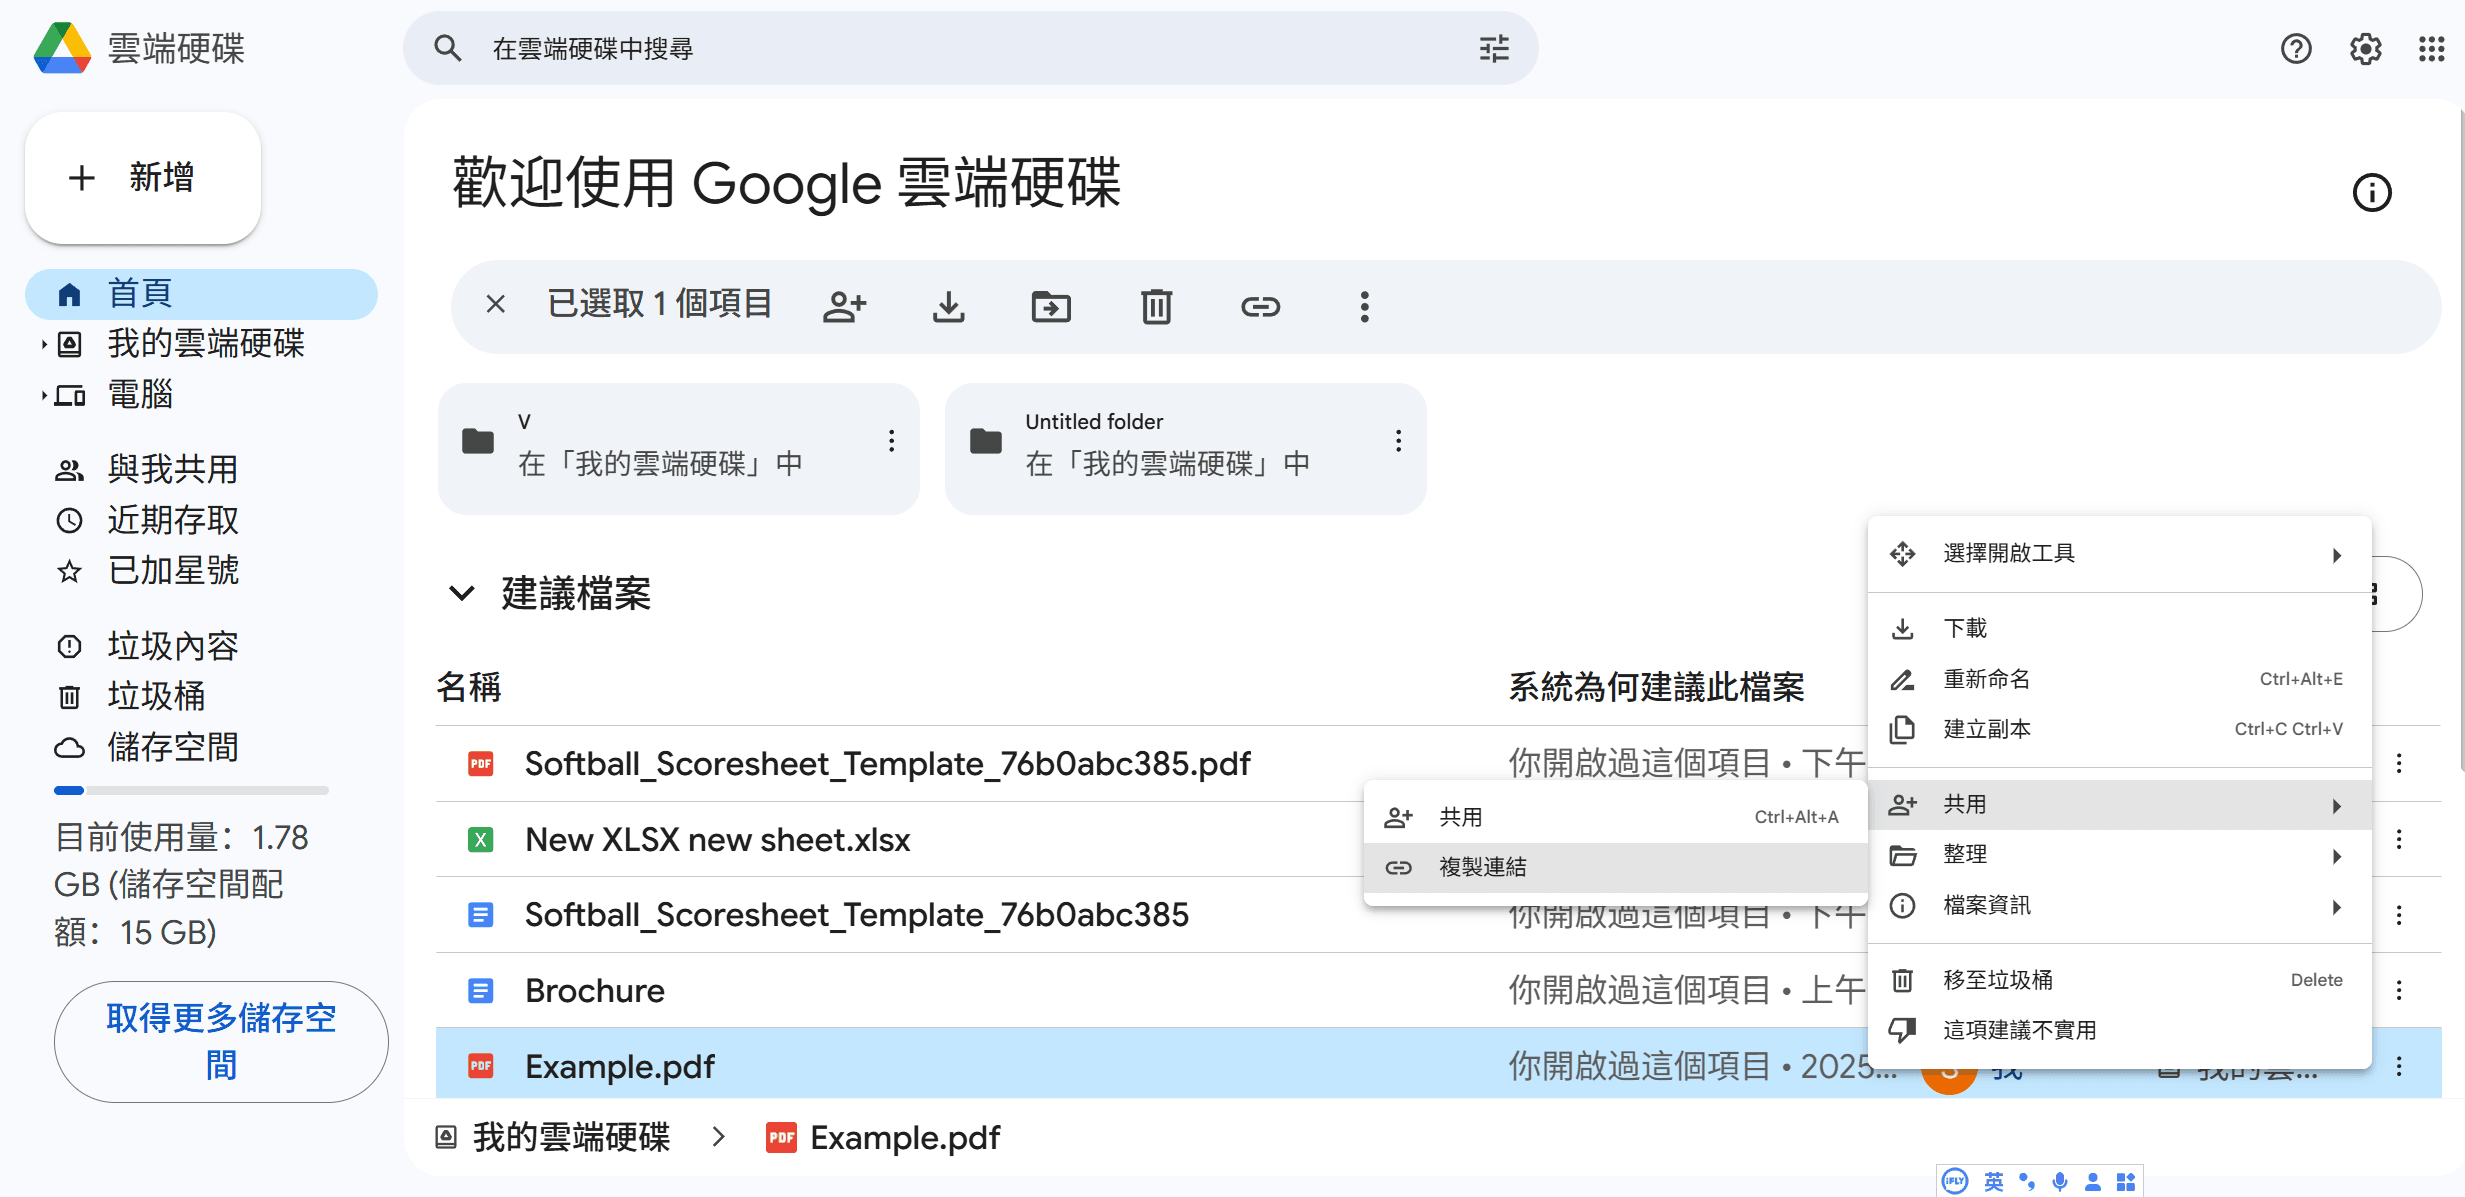Click the IME 英 language indicator
2465x1197 pixels.
pos(1994,1182)
